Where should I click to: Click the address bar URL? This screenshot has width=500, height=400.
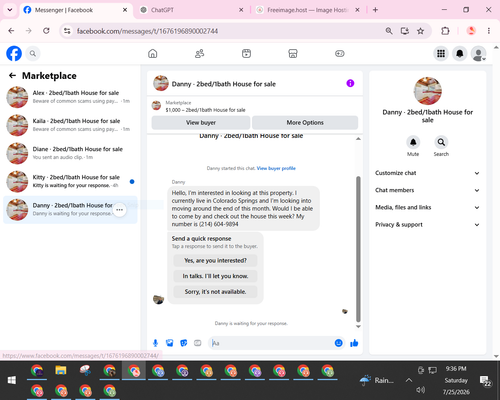pyautogui.click(x=147, y=31)
